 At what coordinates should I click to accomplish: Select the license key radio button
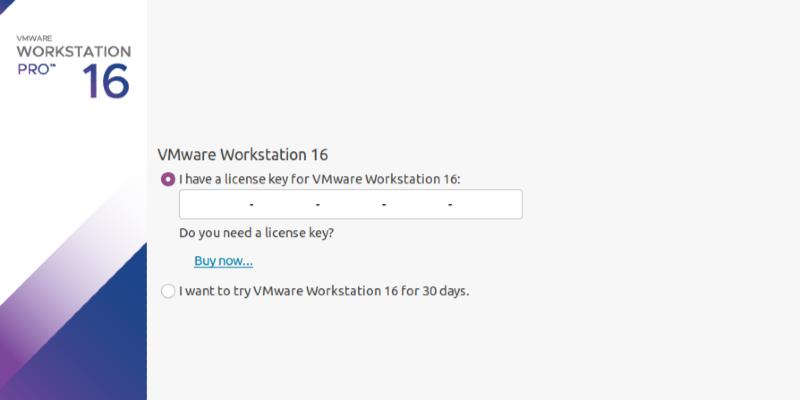[167, 180]
